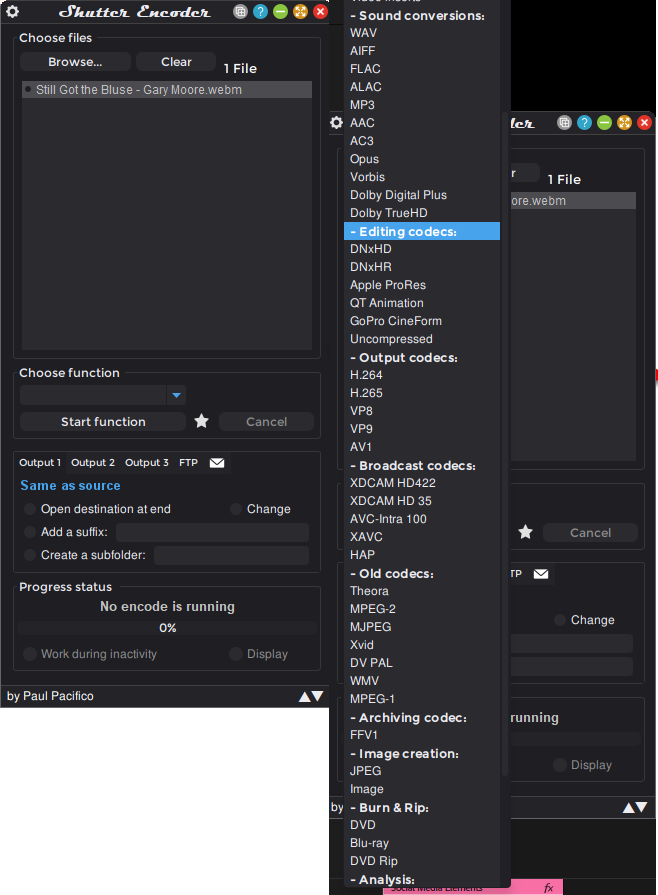Click Same as source destination link
The width and height of the screenshot is (658, 895).
pos(70,486)
